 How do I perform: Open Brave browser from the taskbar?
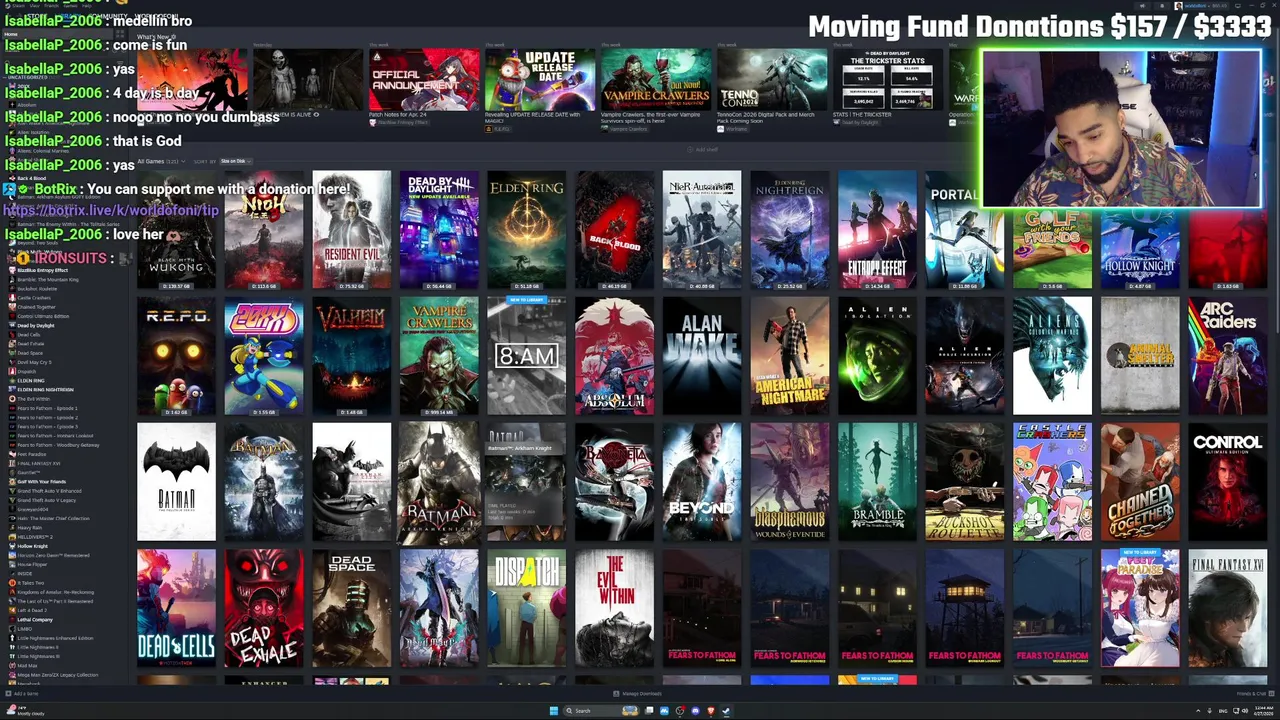tap(710, 711)
